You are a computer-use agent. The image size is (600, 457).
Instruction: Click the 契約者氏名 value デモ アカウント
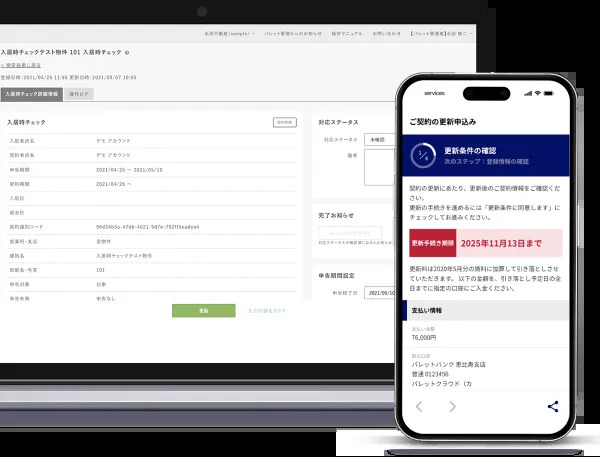(x=113, y=155)
